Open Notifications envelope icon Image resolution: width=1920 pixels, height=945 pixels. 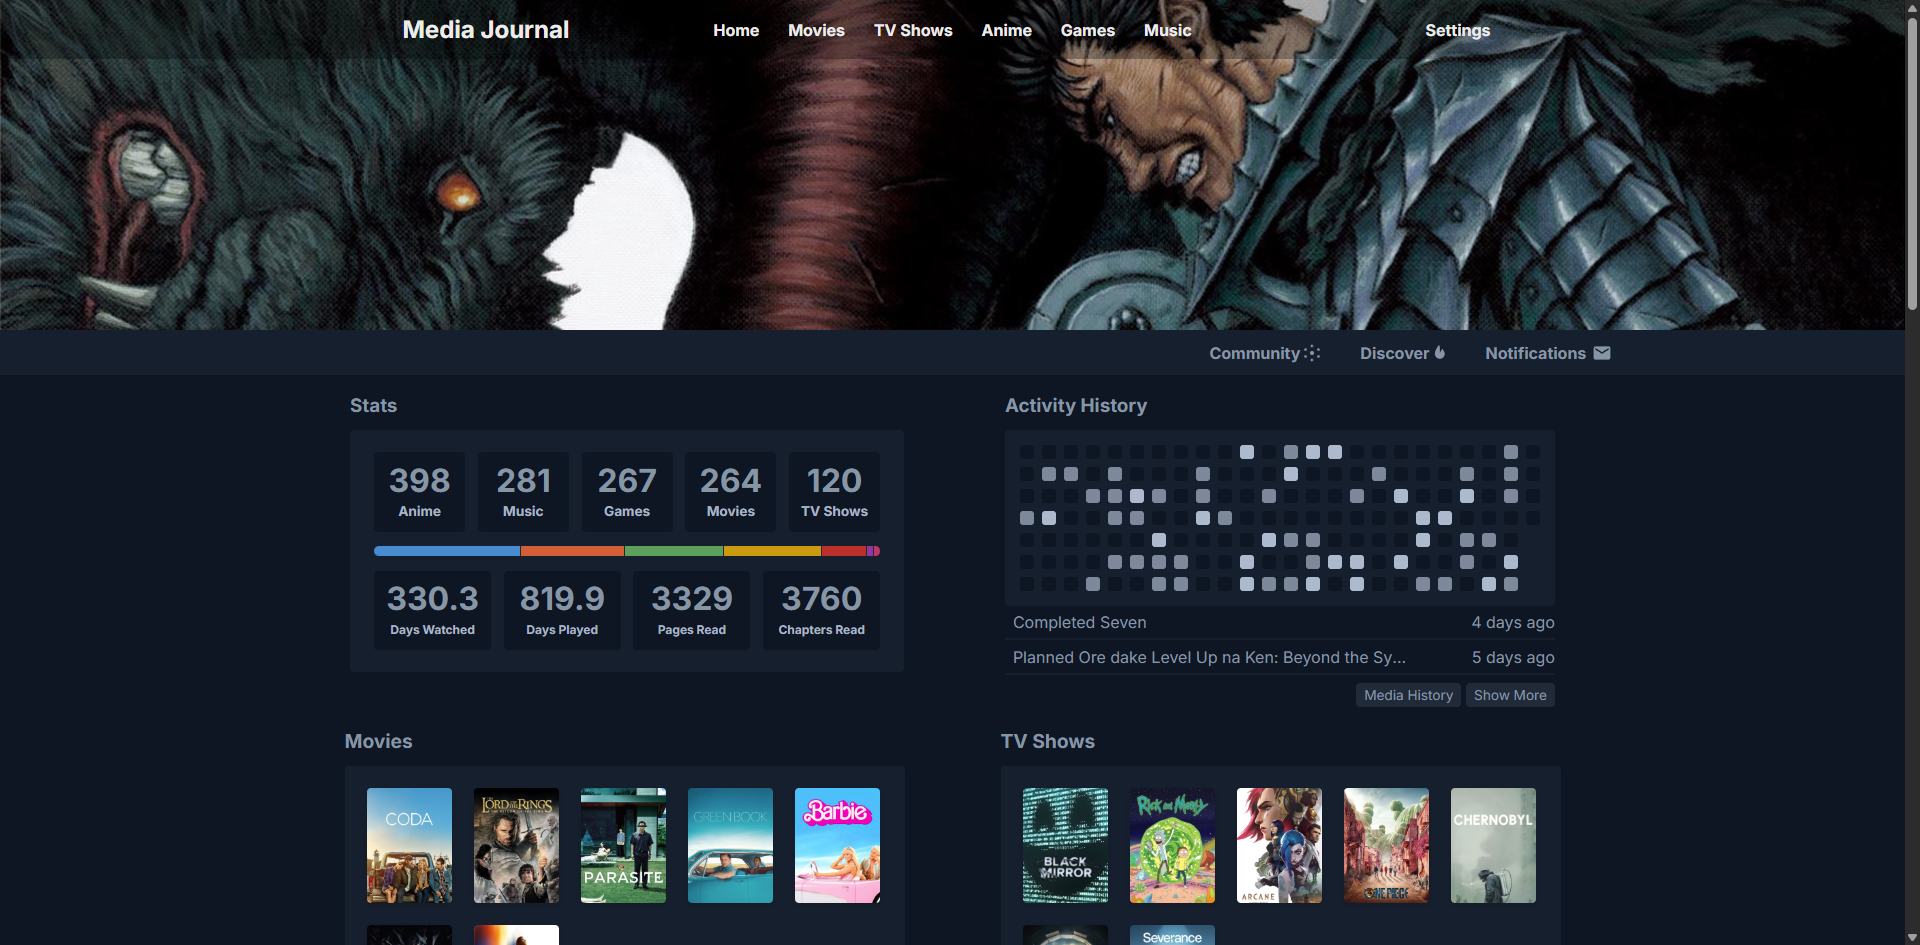[x=1547, y=353]
